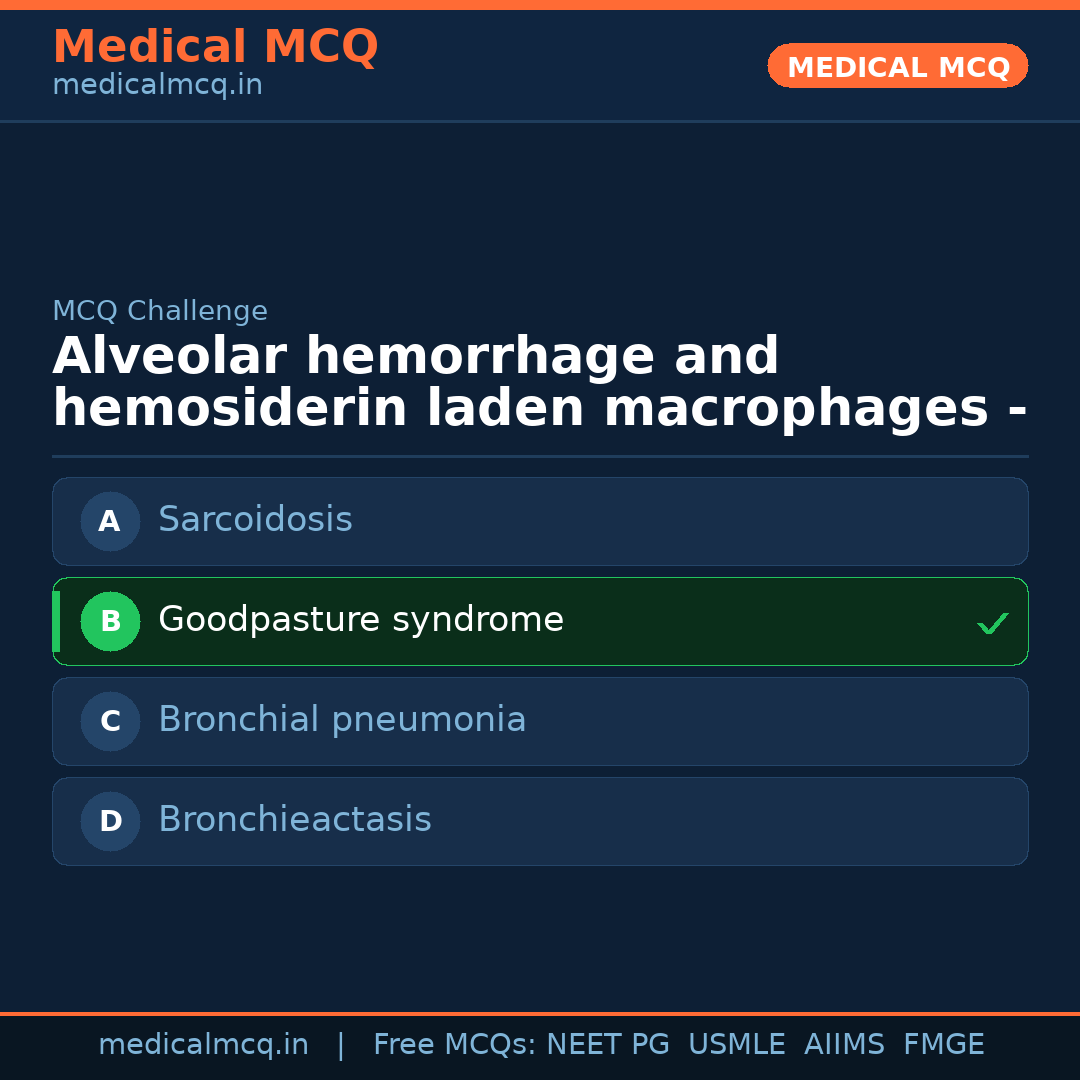
Task: Click the letter C option circle
Action: [x=110, y=721]
